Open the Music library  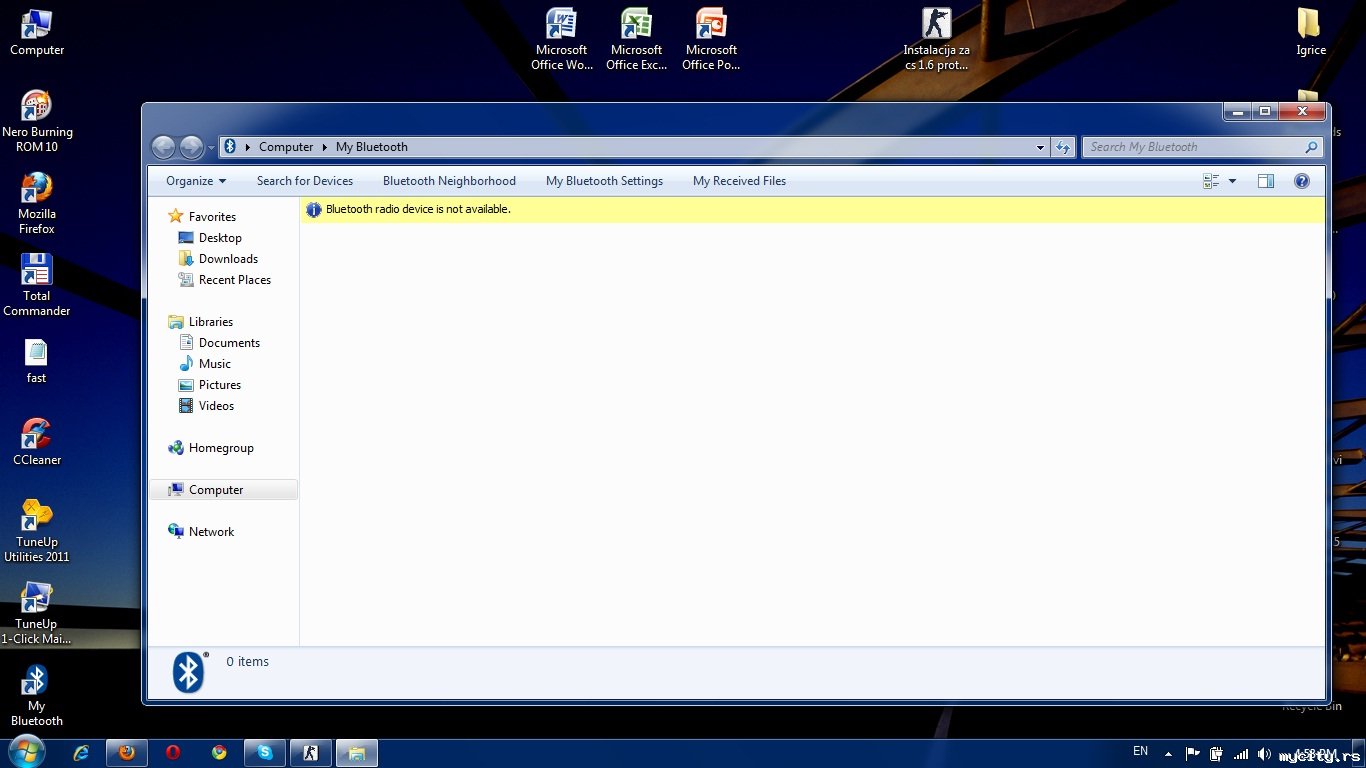click(215, 364)
